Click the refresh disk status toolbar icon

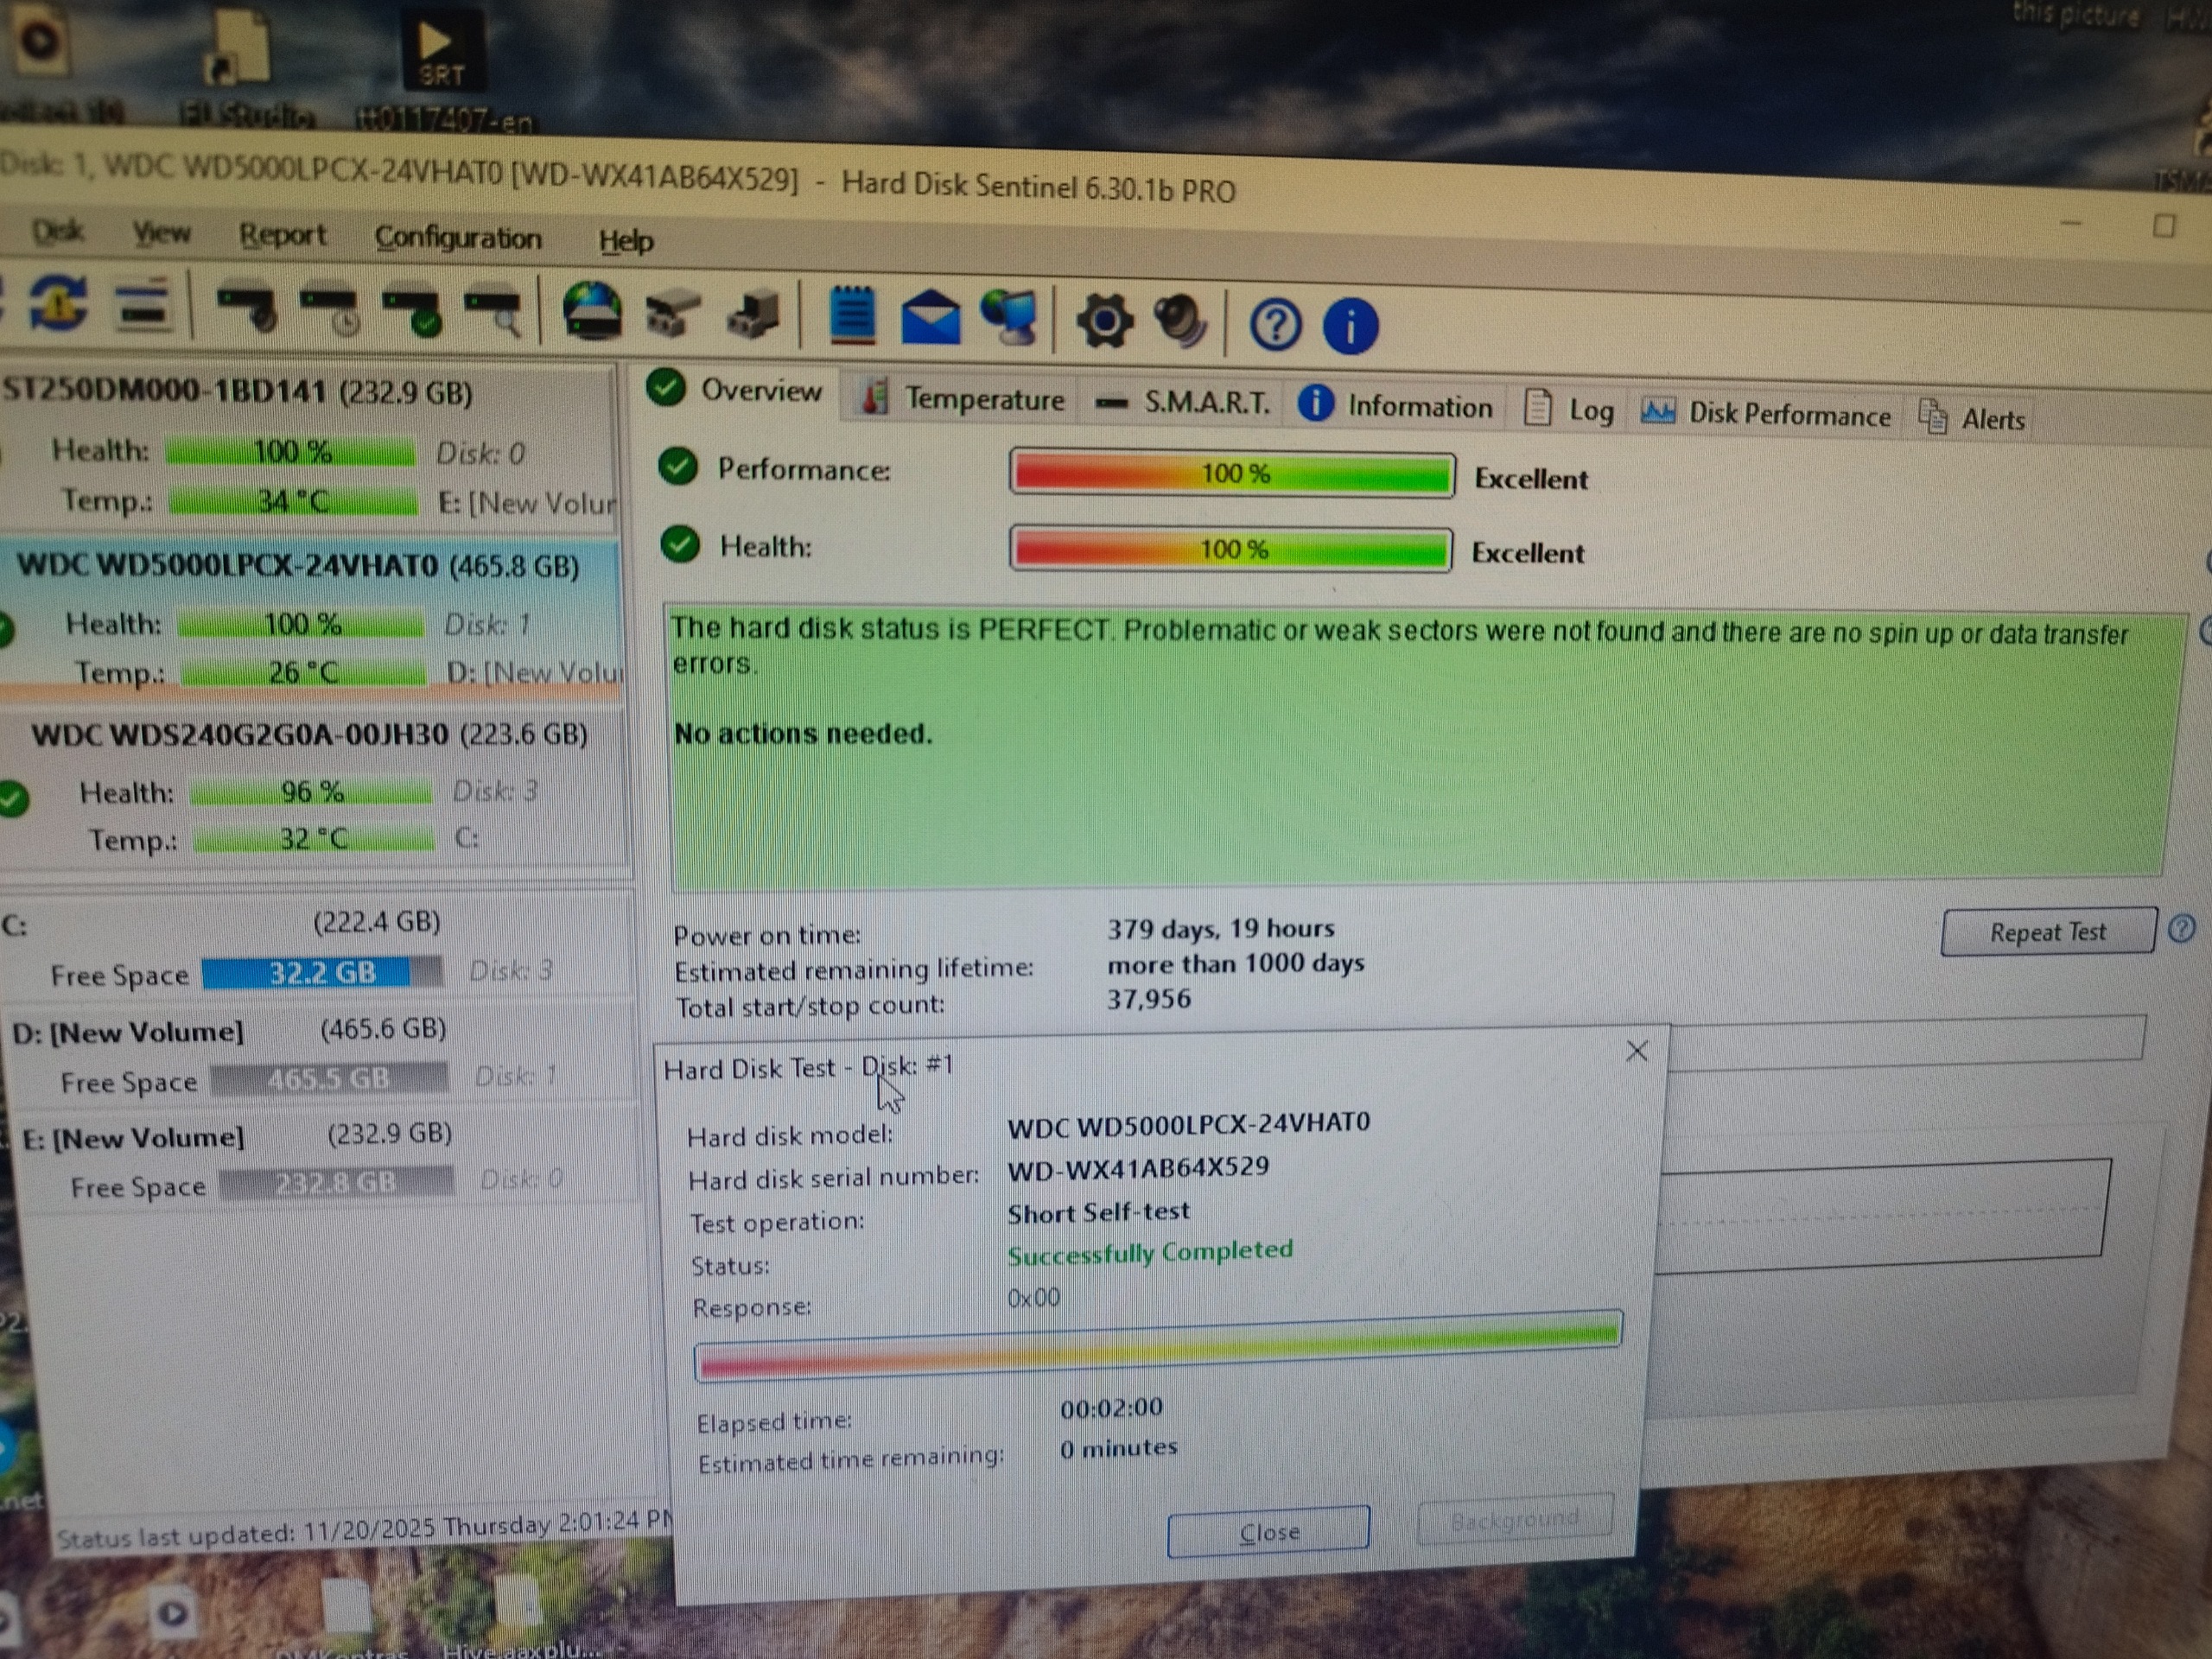(x=57, y=303)
